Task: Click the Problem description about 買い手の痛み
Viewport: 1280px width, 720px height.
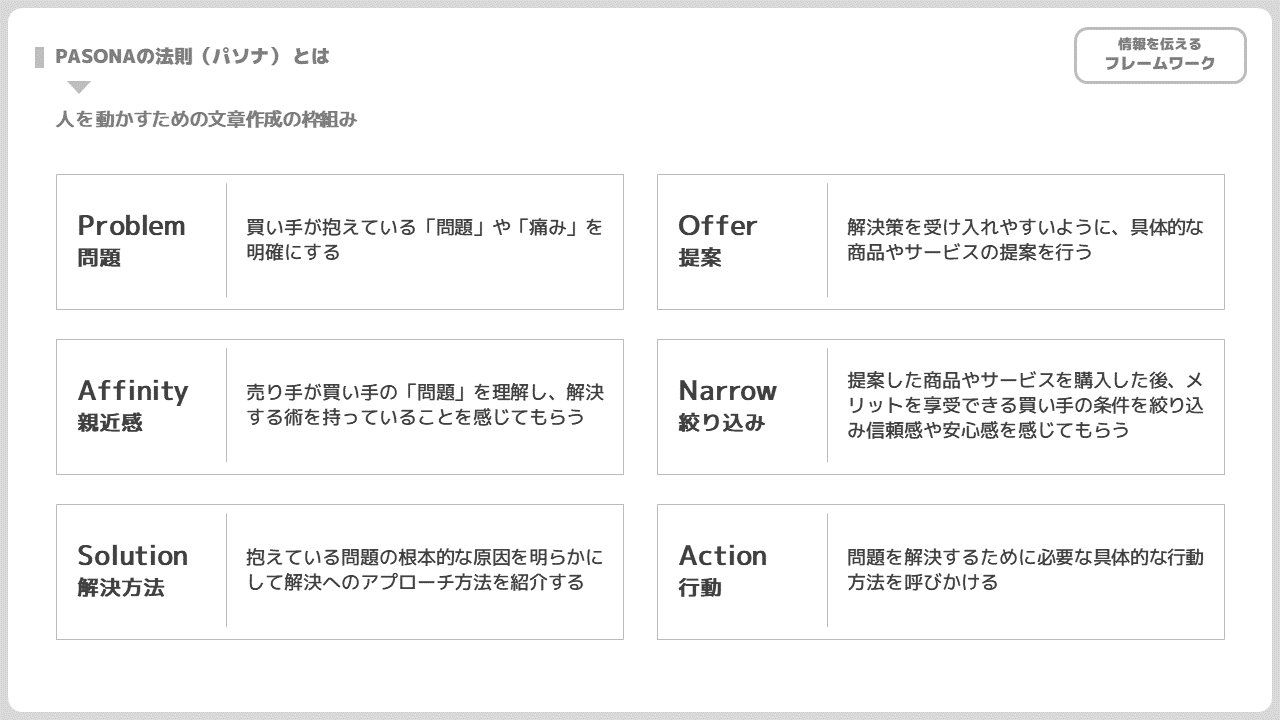Action: coord(425,239)
